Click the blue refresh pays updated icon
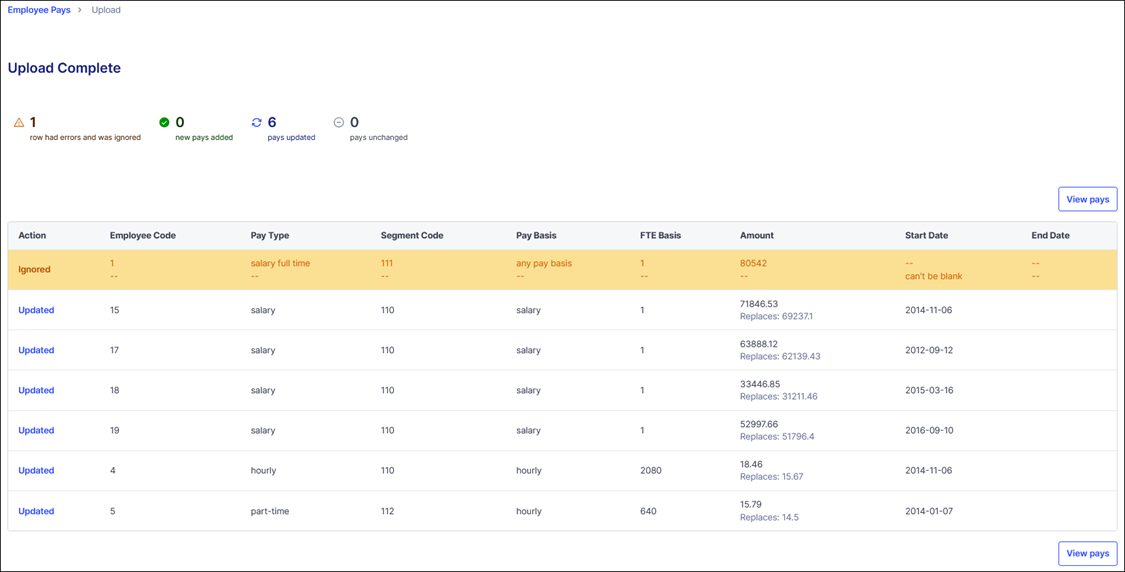The image size is (1125, 572). click(x=256, y=123)
